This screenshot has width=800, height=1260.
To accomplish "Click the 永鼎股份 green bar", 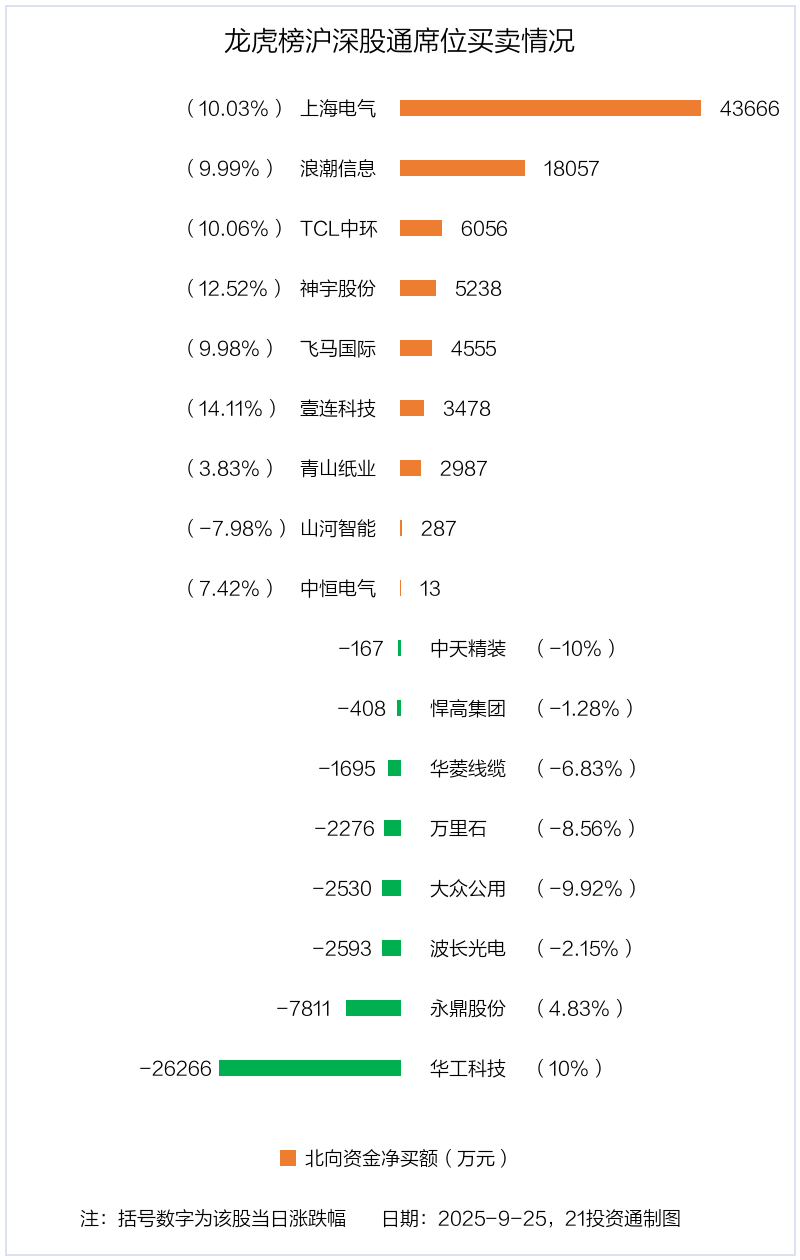I will tap(373, 1008).
